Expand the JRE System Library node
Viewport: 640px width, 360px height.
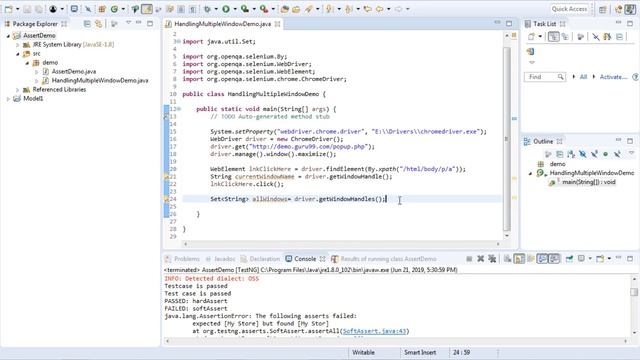(18, 45)
